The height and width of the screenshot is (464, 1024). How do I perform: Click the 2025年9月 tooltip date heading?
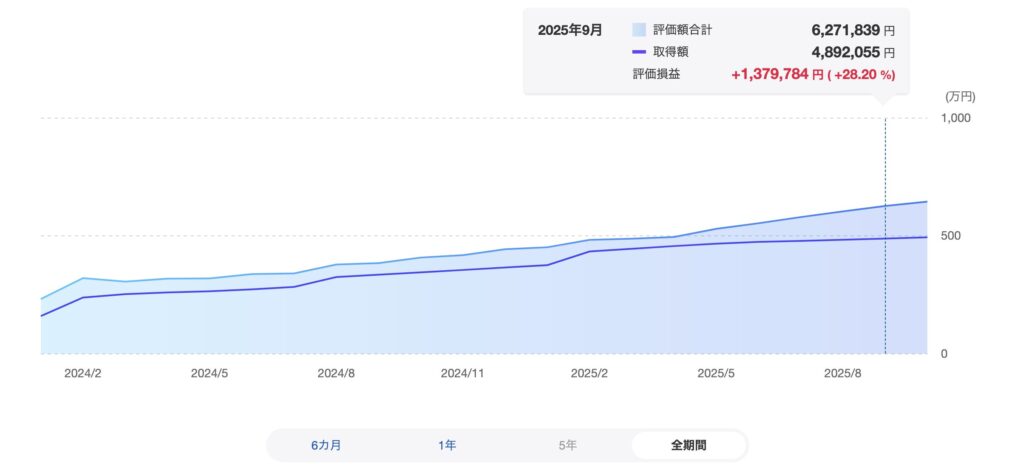click(570, 30)
